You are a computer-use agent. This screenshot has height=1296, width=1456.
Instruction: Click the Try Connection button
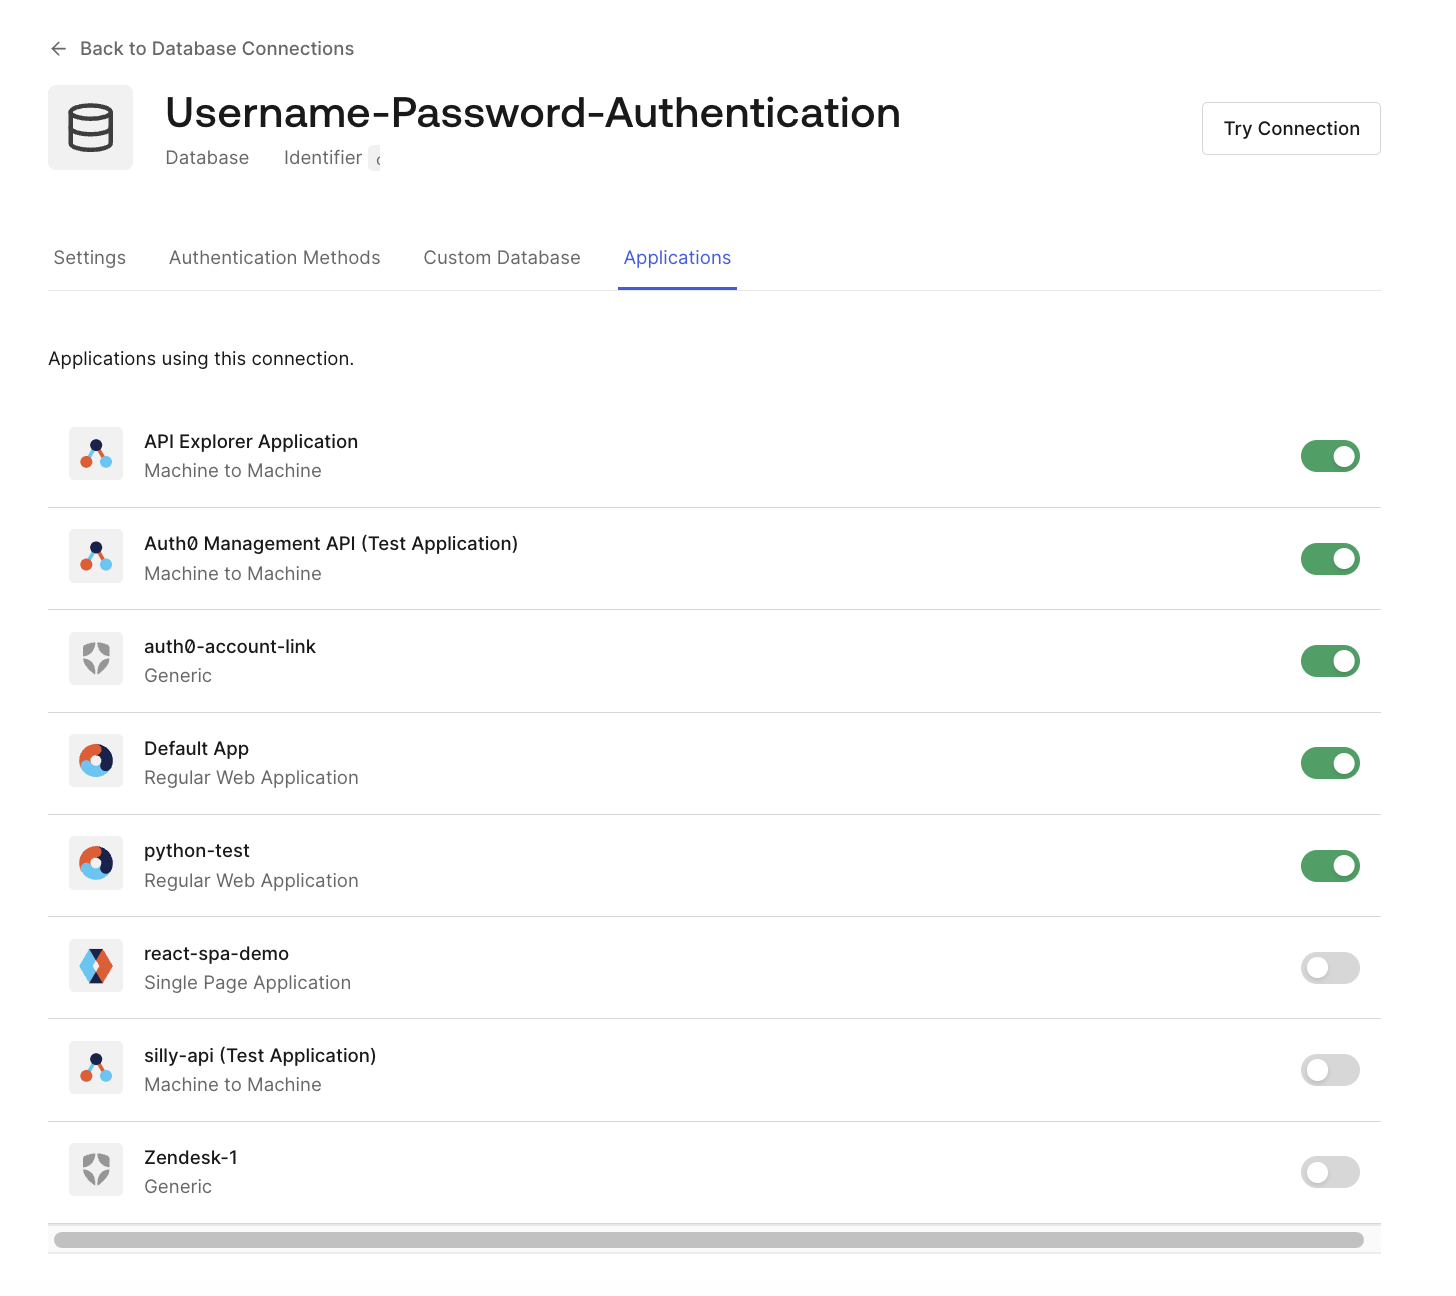tap(1291, 128)
